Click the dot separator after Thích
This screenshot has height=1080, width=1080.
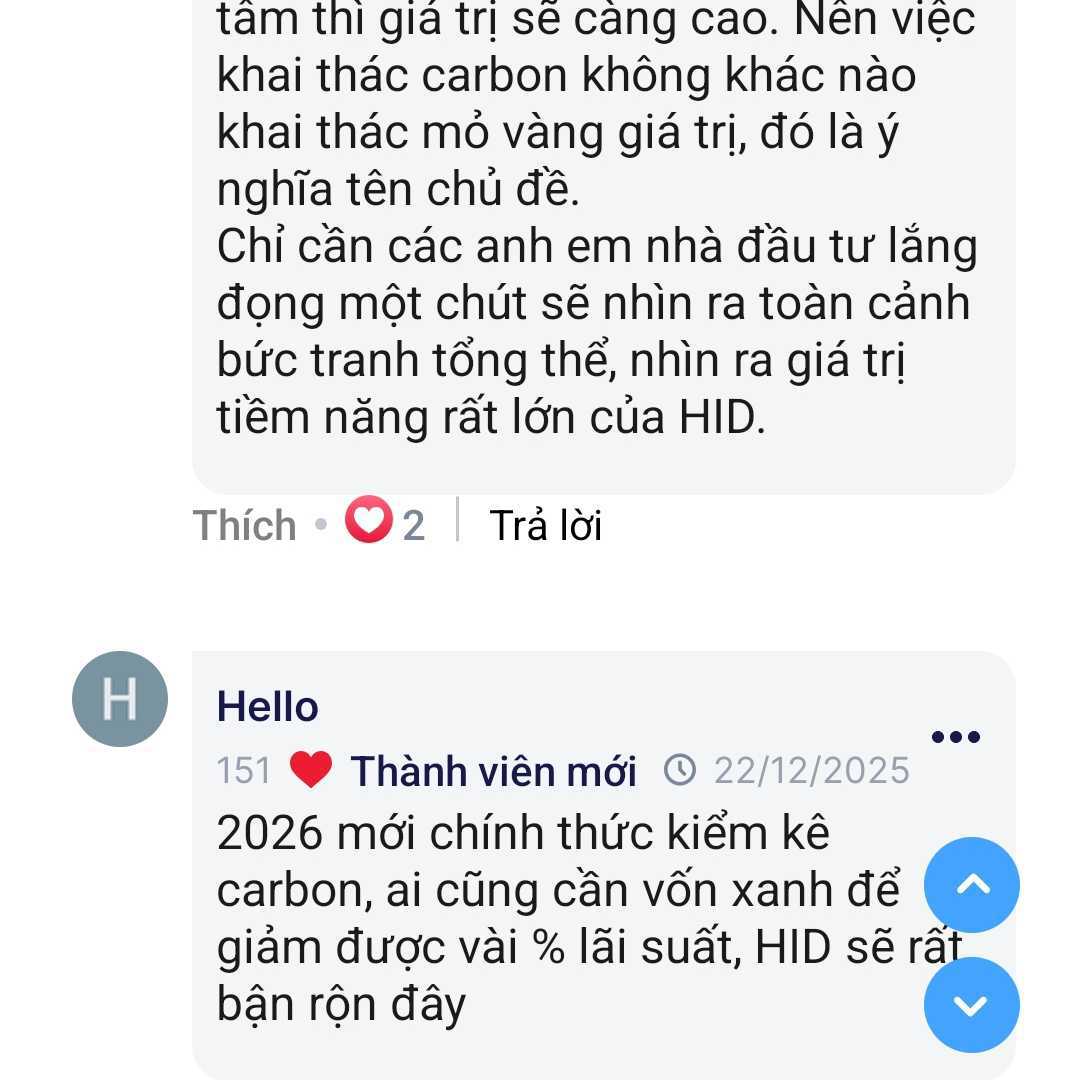click(320, 525)
